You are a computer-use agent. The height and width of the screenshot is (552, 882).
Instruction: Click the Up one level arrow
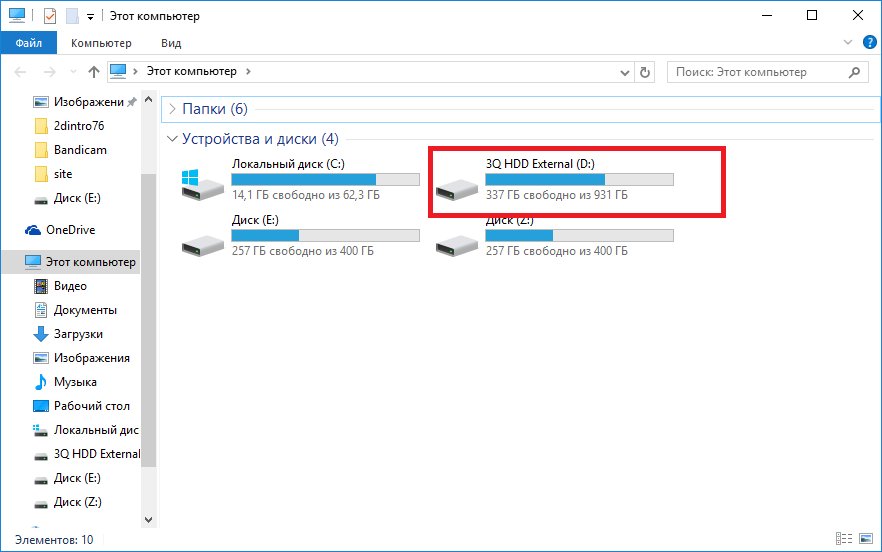[94, 72]
